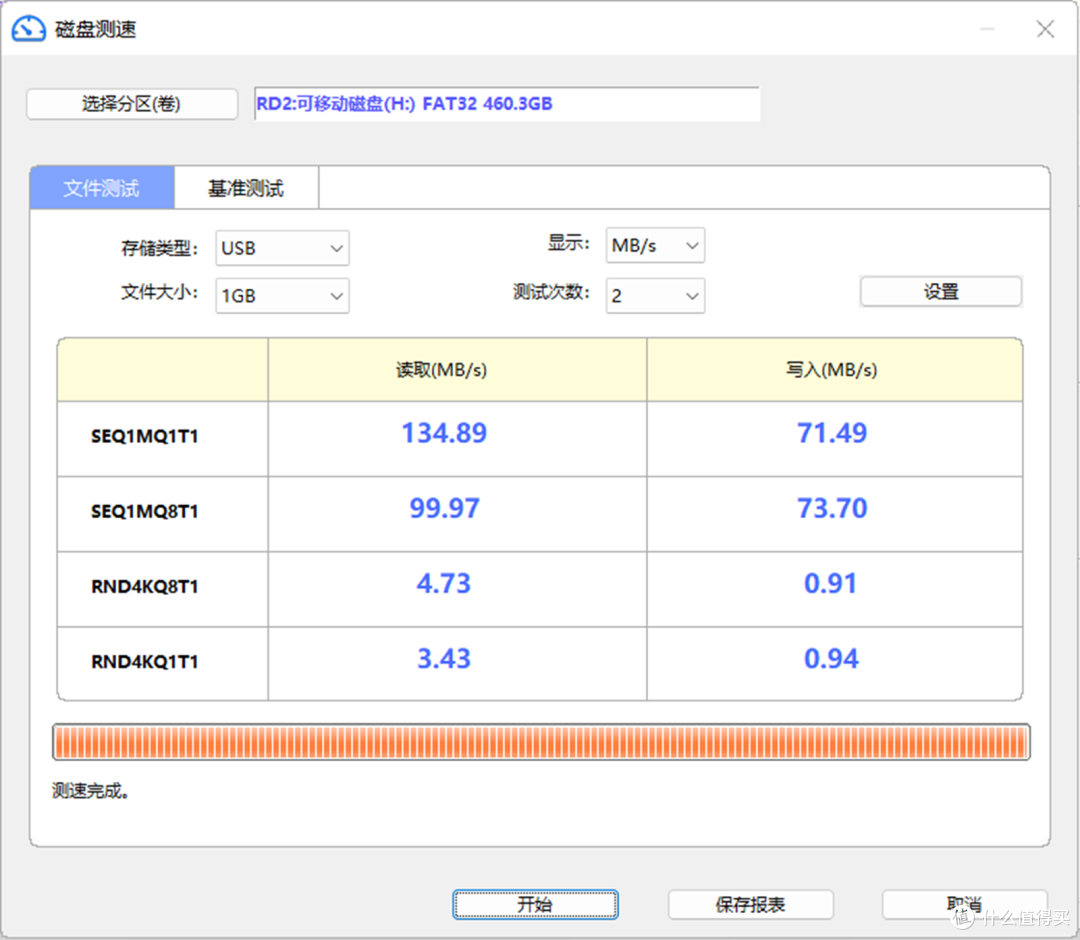Image resolution: width=1080 pixels, height=940 pixels.
Task: Select the SEQ1MQ1T1 row label
Action: click(x=145, y=436)
